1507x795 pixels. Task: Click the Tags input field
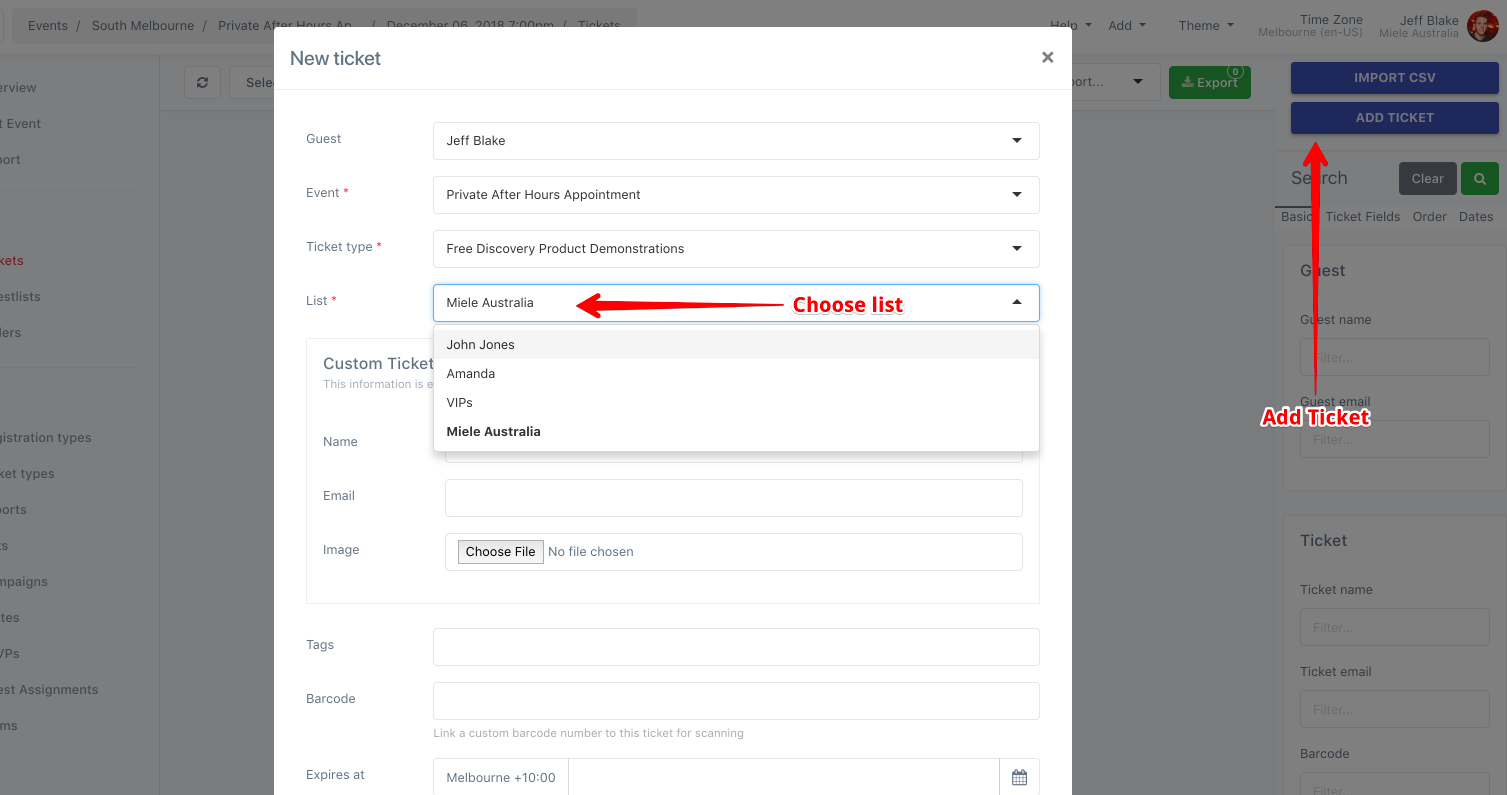(736, 647)
